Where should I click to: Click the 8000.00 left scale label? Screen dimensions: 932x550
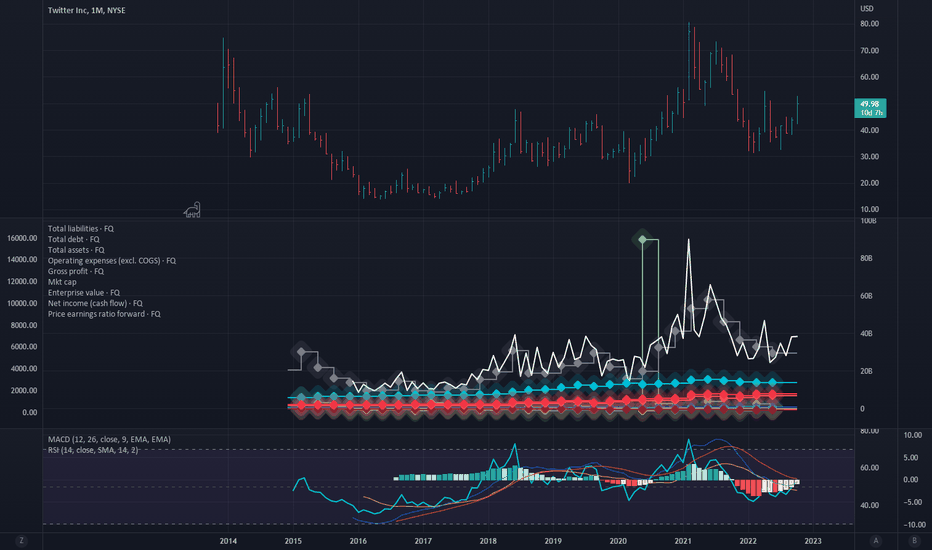[24, 325]
